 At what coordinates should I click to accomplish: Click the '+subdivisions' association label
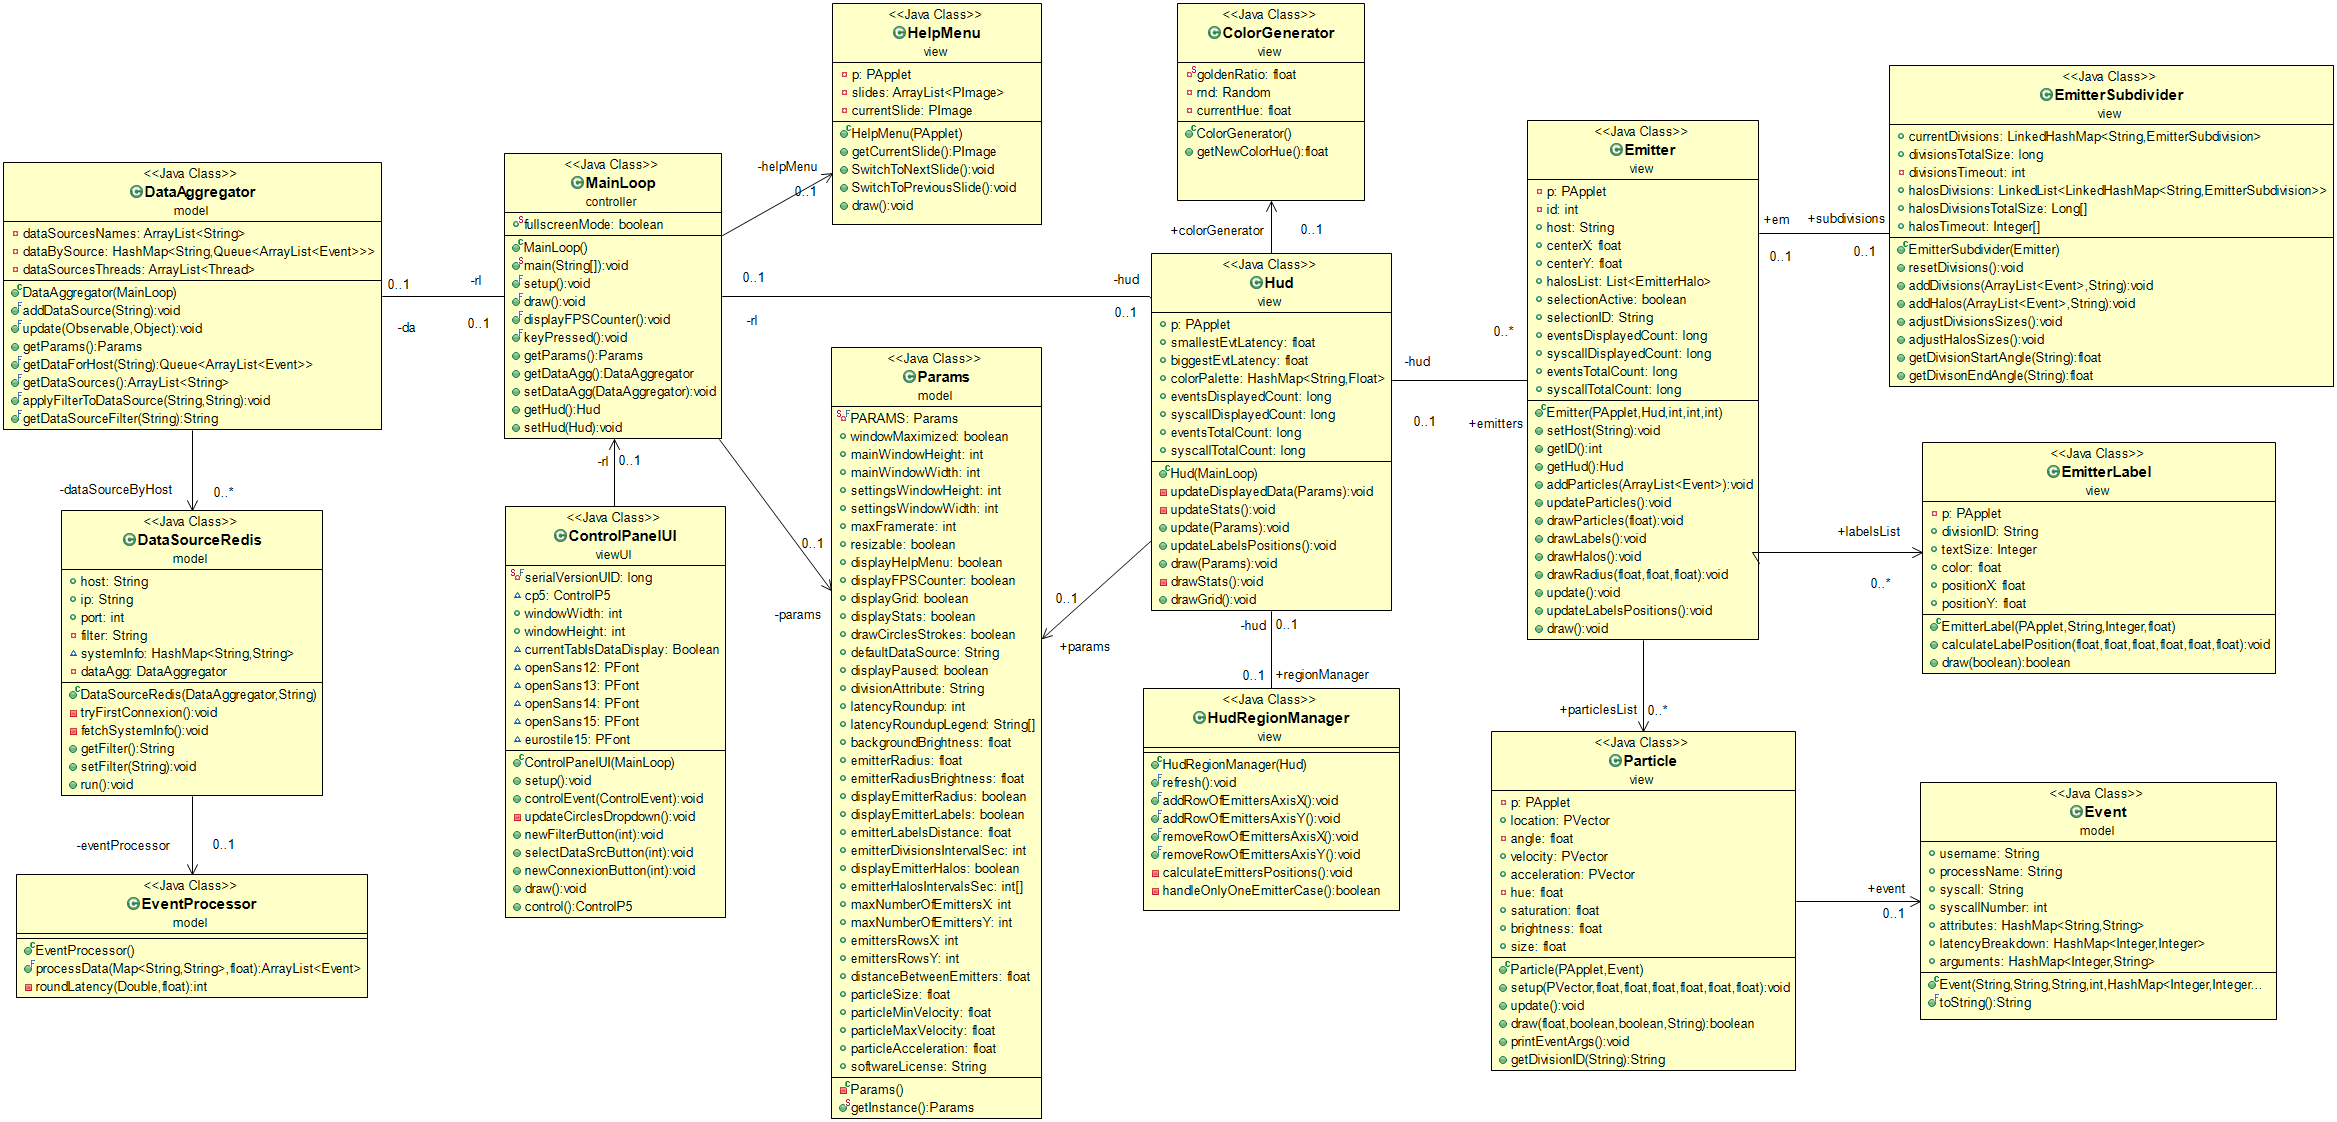(1846, 219)
